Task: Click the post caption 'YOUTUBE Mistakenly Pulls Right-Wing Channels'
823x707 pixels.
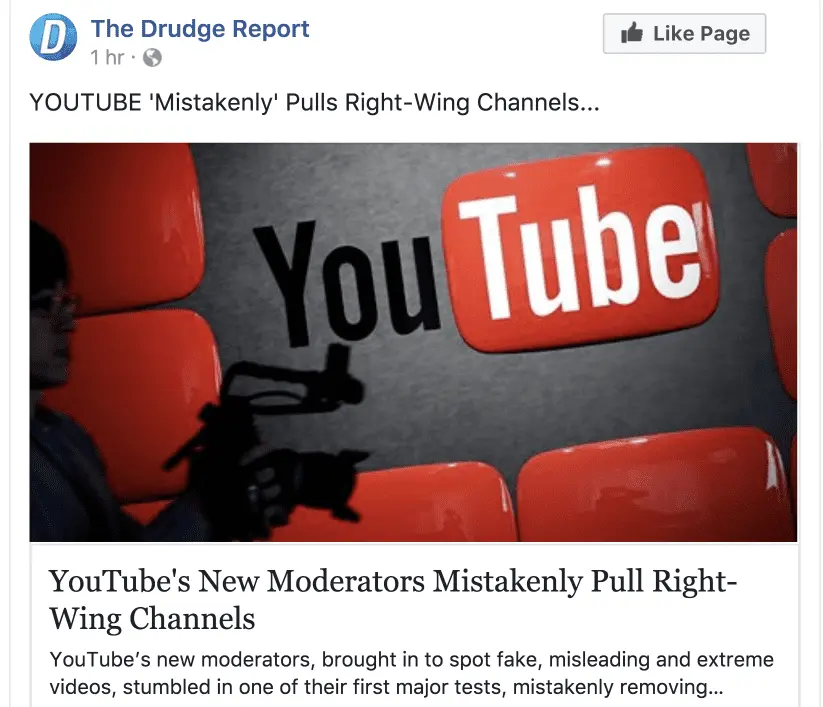Action: point(314,102)
